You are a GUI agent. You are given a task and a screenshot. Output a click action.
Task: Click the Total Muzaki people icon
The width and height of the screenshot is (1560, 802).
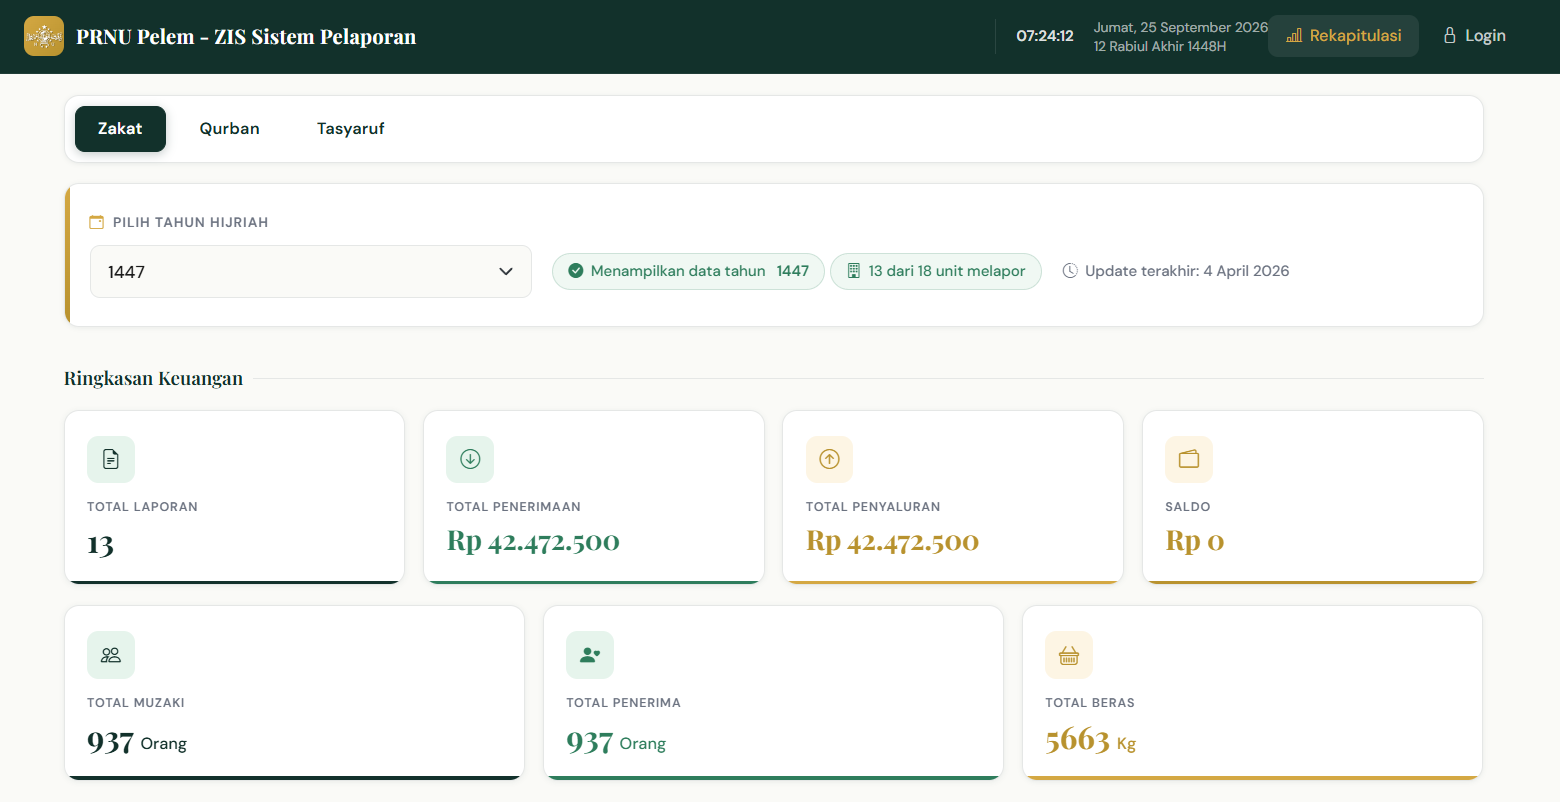pyautogui.click(x=111, y=655)
